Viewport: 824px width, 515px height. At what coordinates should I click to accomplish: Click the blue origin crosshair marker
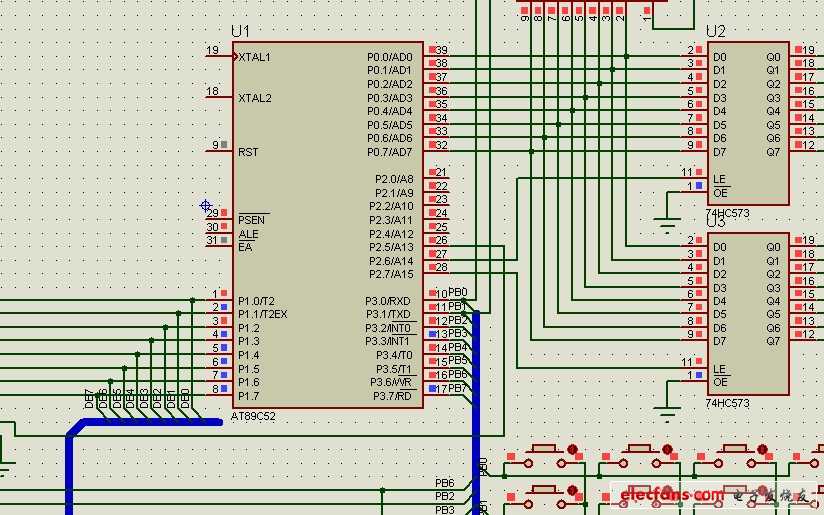[206, 205]
